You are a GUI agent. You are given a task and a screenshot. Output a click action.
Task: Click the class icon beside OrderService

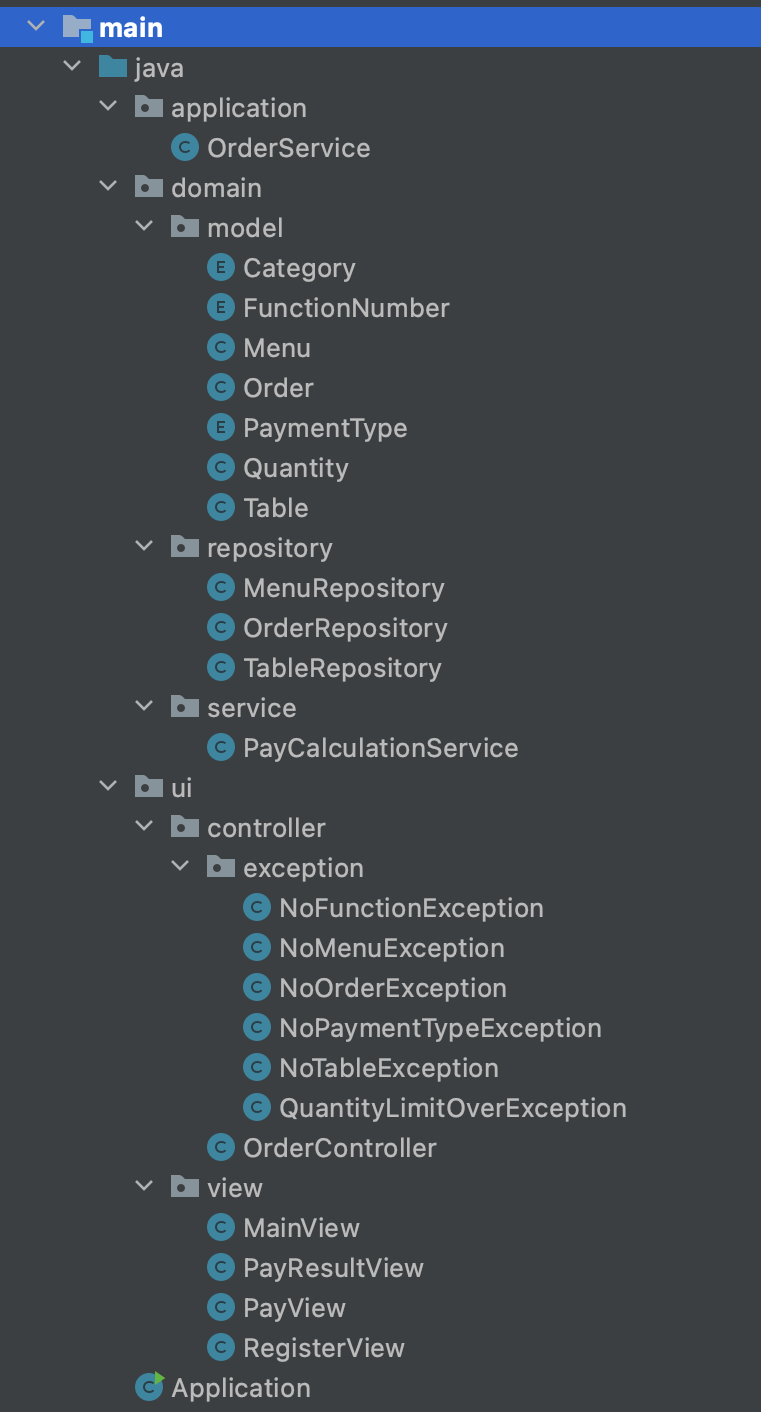[184, 147]
